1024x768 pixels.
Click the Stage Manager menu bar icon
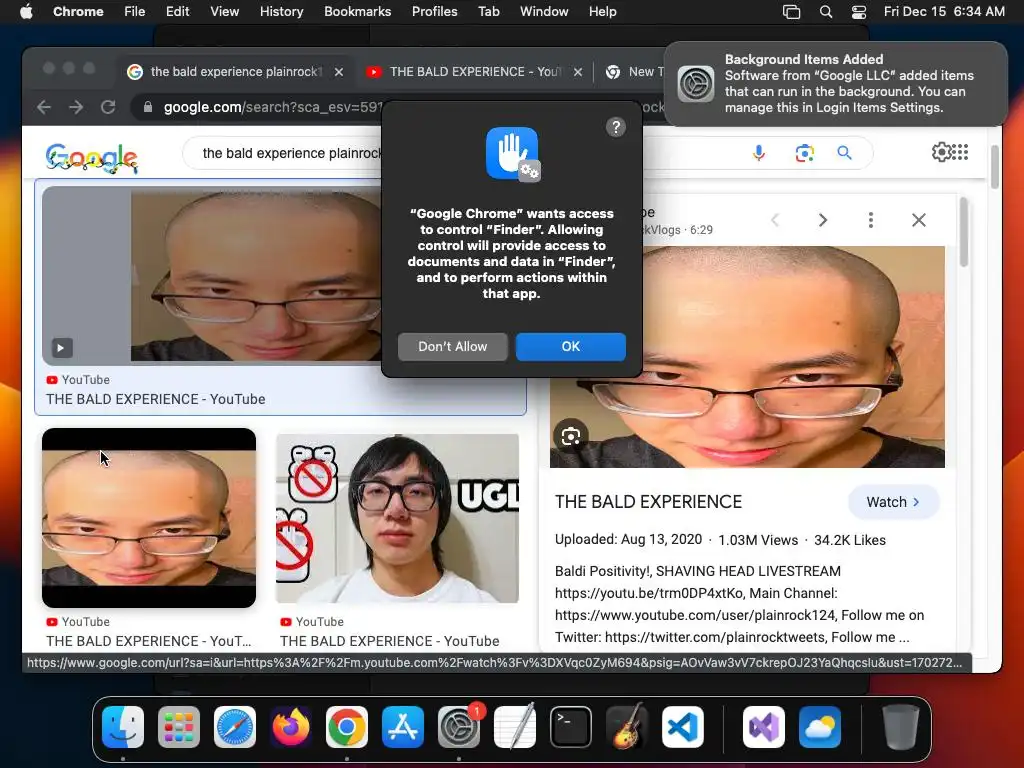792,12
